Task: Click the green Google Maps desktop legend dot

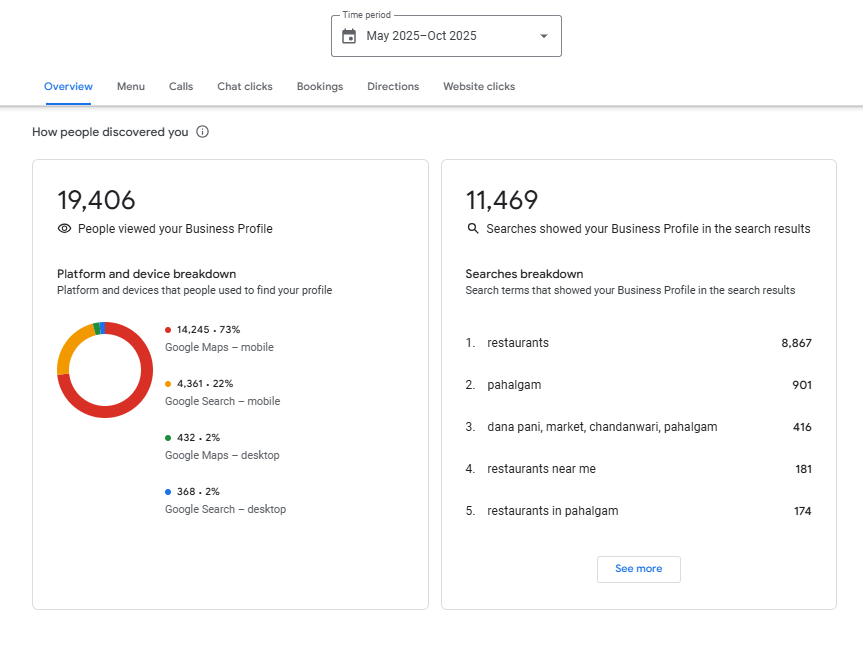Action: tap(168, 438)
